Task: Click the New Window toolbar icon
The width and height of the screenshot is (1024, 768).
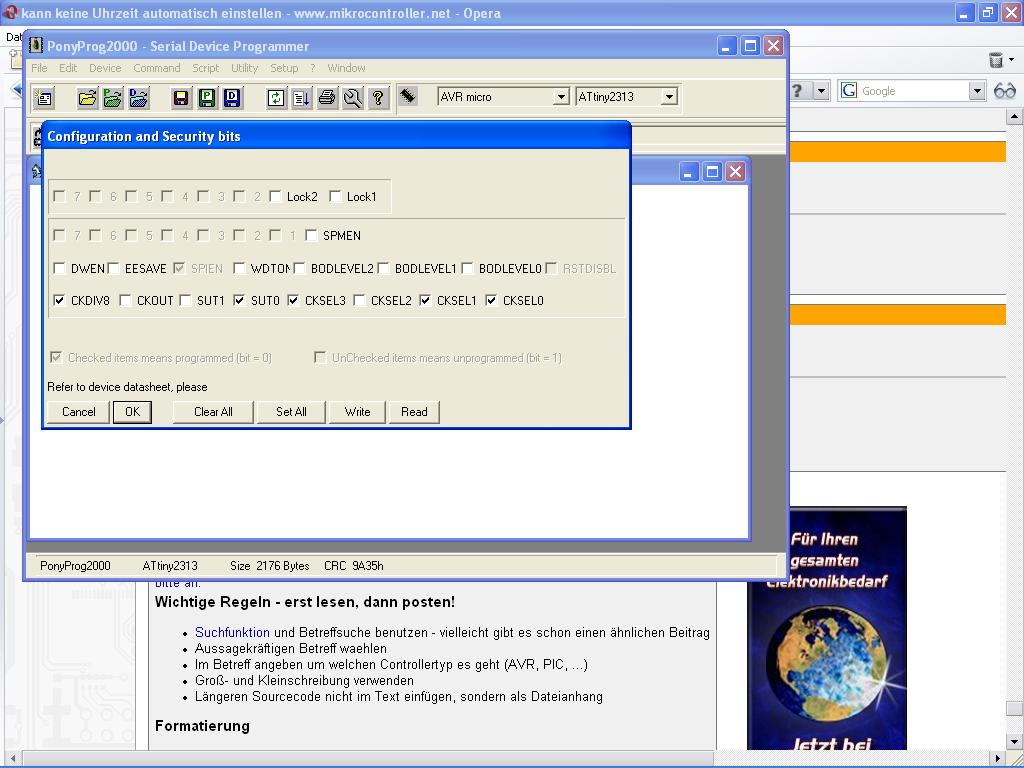Action: [x=44, y=98]
